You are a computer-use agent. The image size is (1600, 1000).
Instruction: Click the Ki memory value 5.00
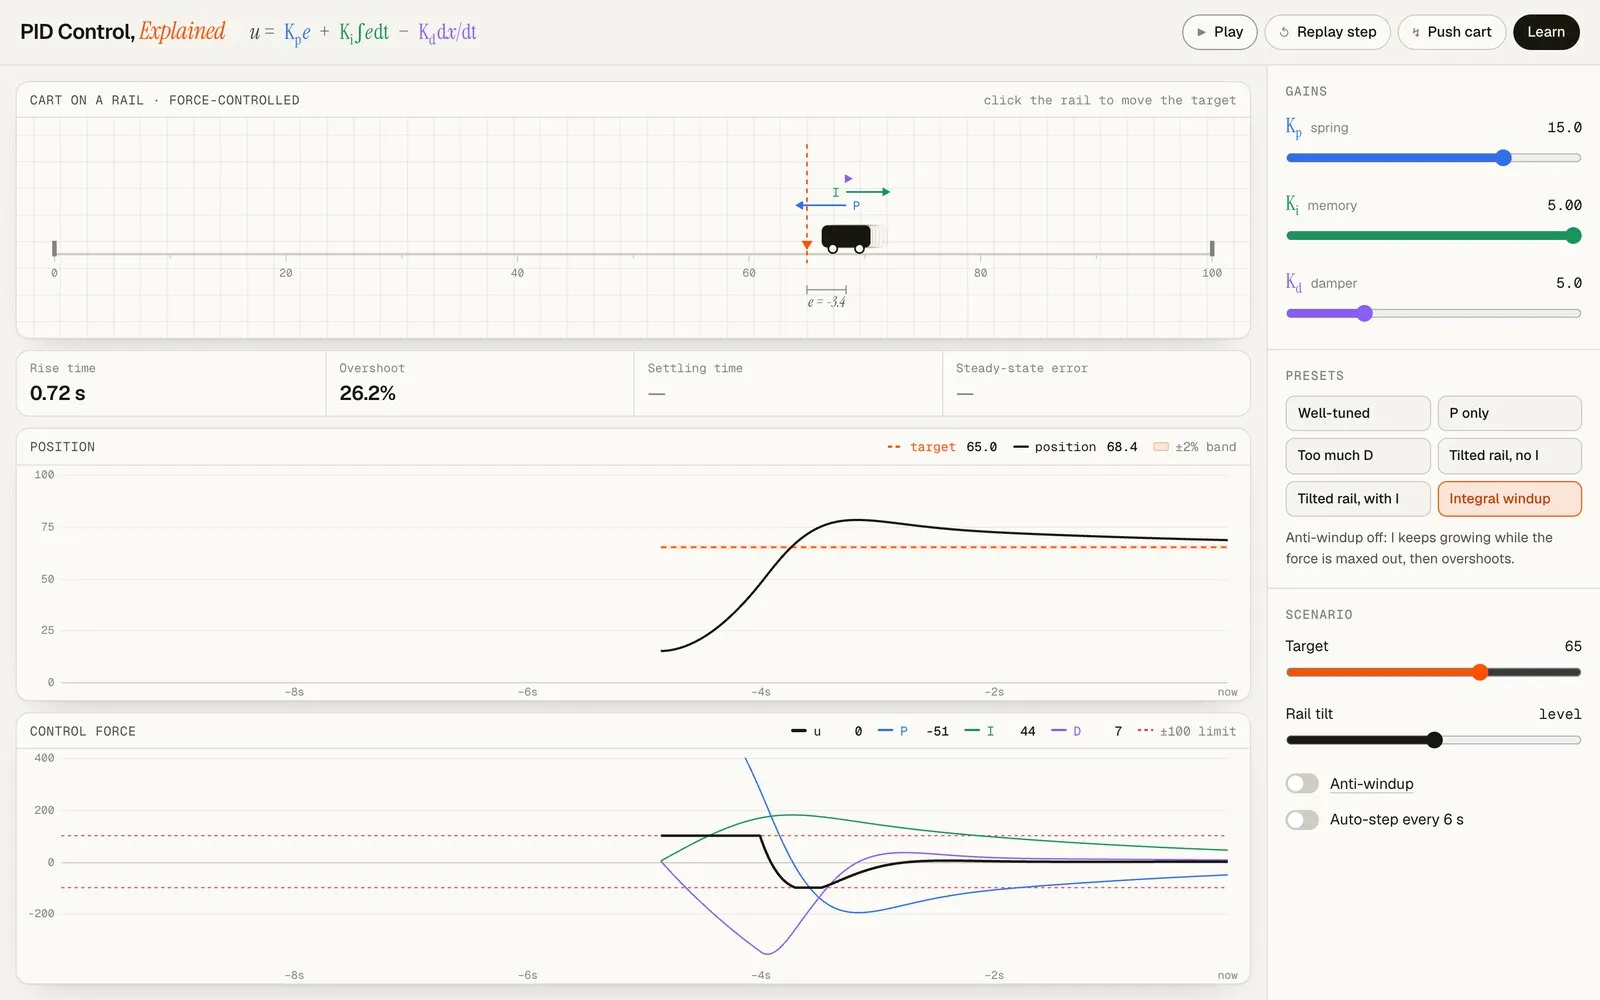point(1564,206)
